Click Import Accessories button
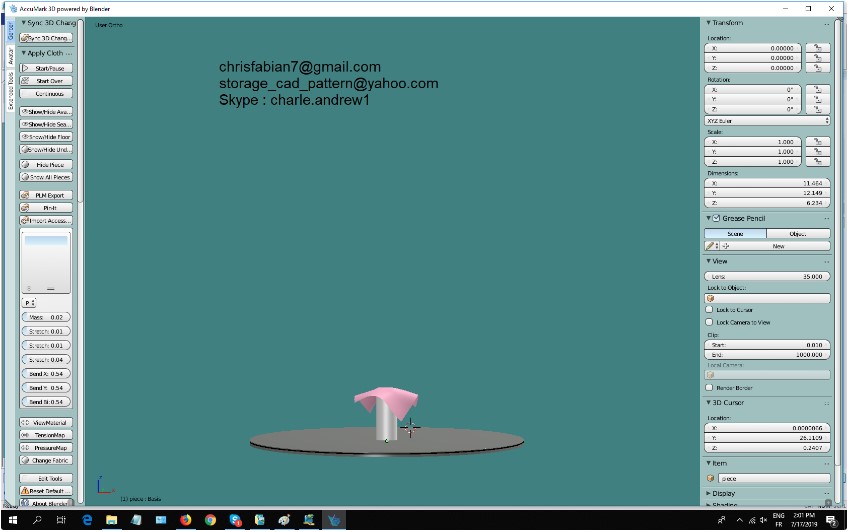850x532 pixels. 46,221
